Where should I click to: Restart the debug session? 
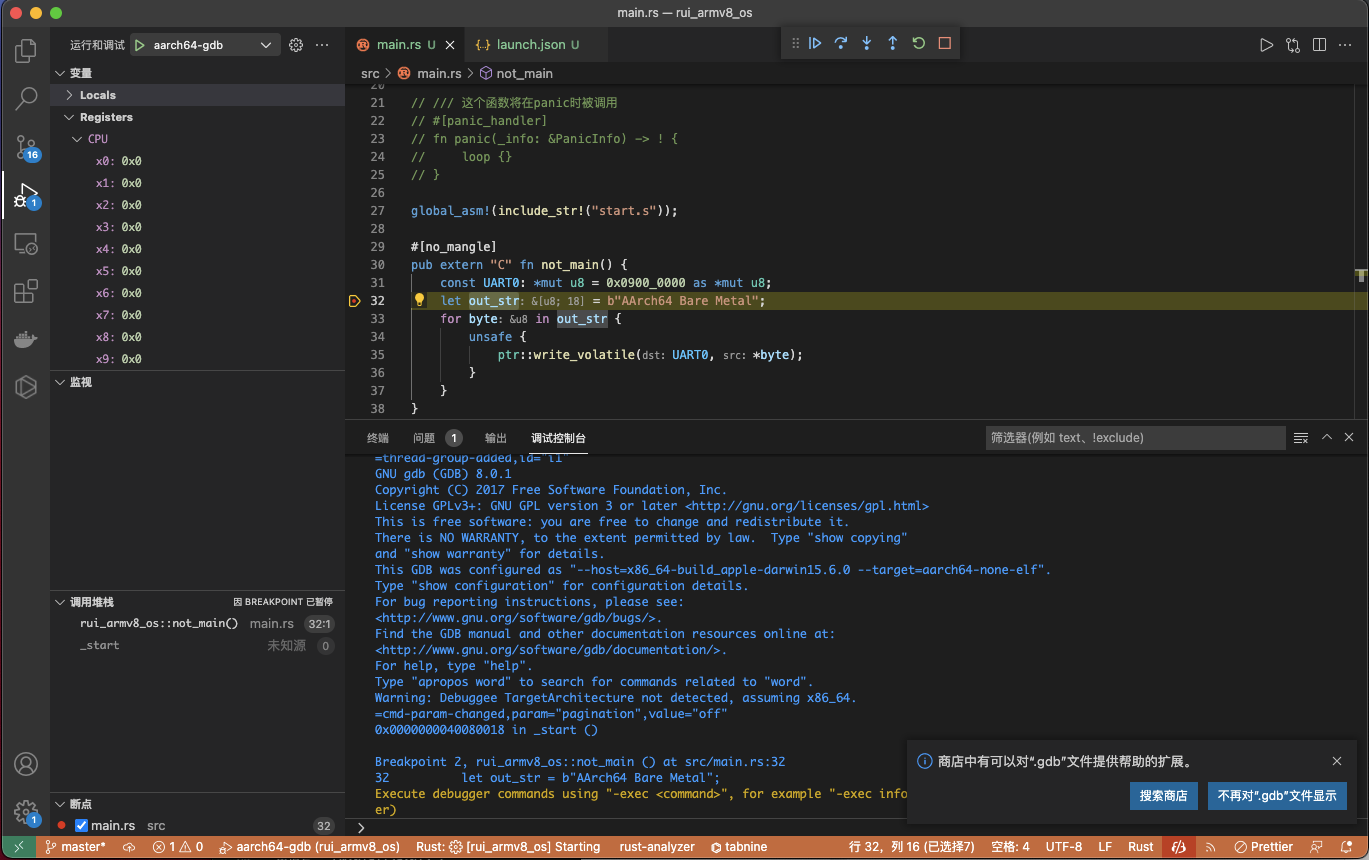[x=919, y=43]
